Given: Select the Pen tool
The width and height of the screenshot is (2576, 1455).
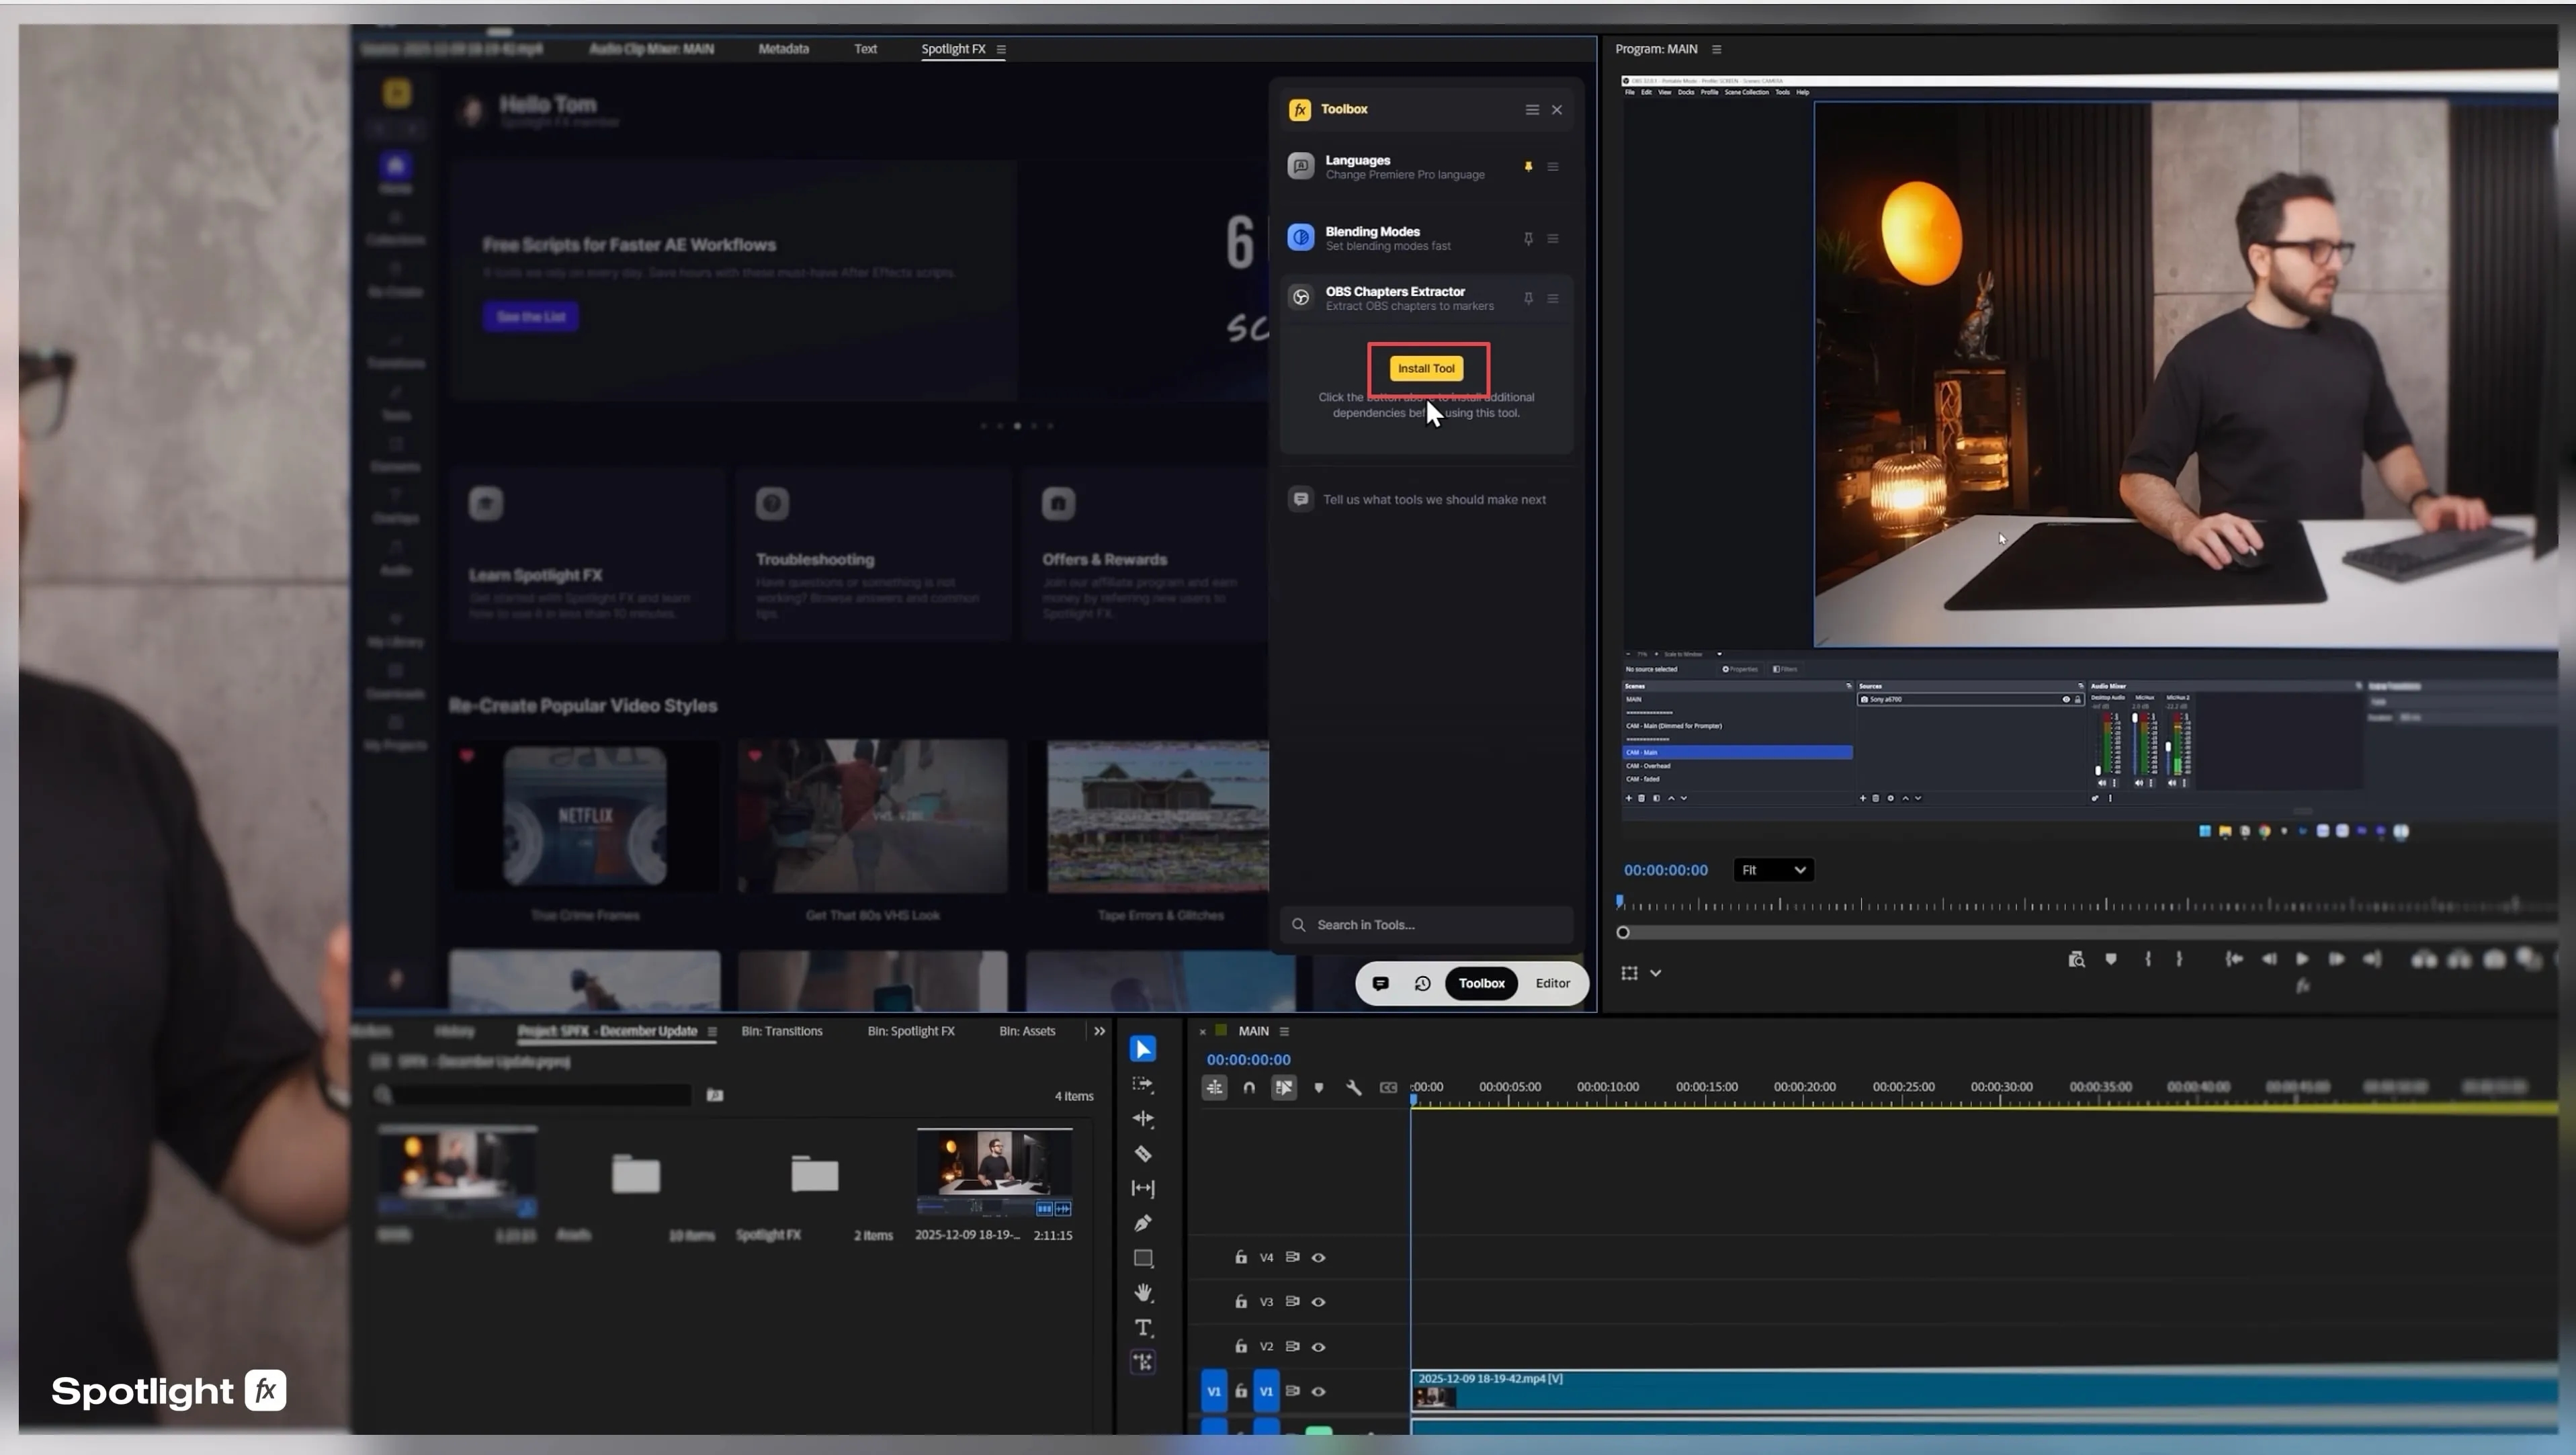Looking at the screenshot, I should point(1143,1223).
